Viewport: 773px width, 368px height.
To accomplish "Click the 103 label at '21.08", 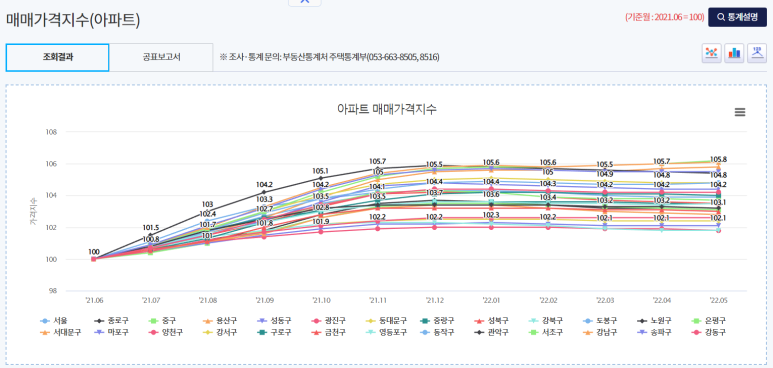I will point(208,204).
